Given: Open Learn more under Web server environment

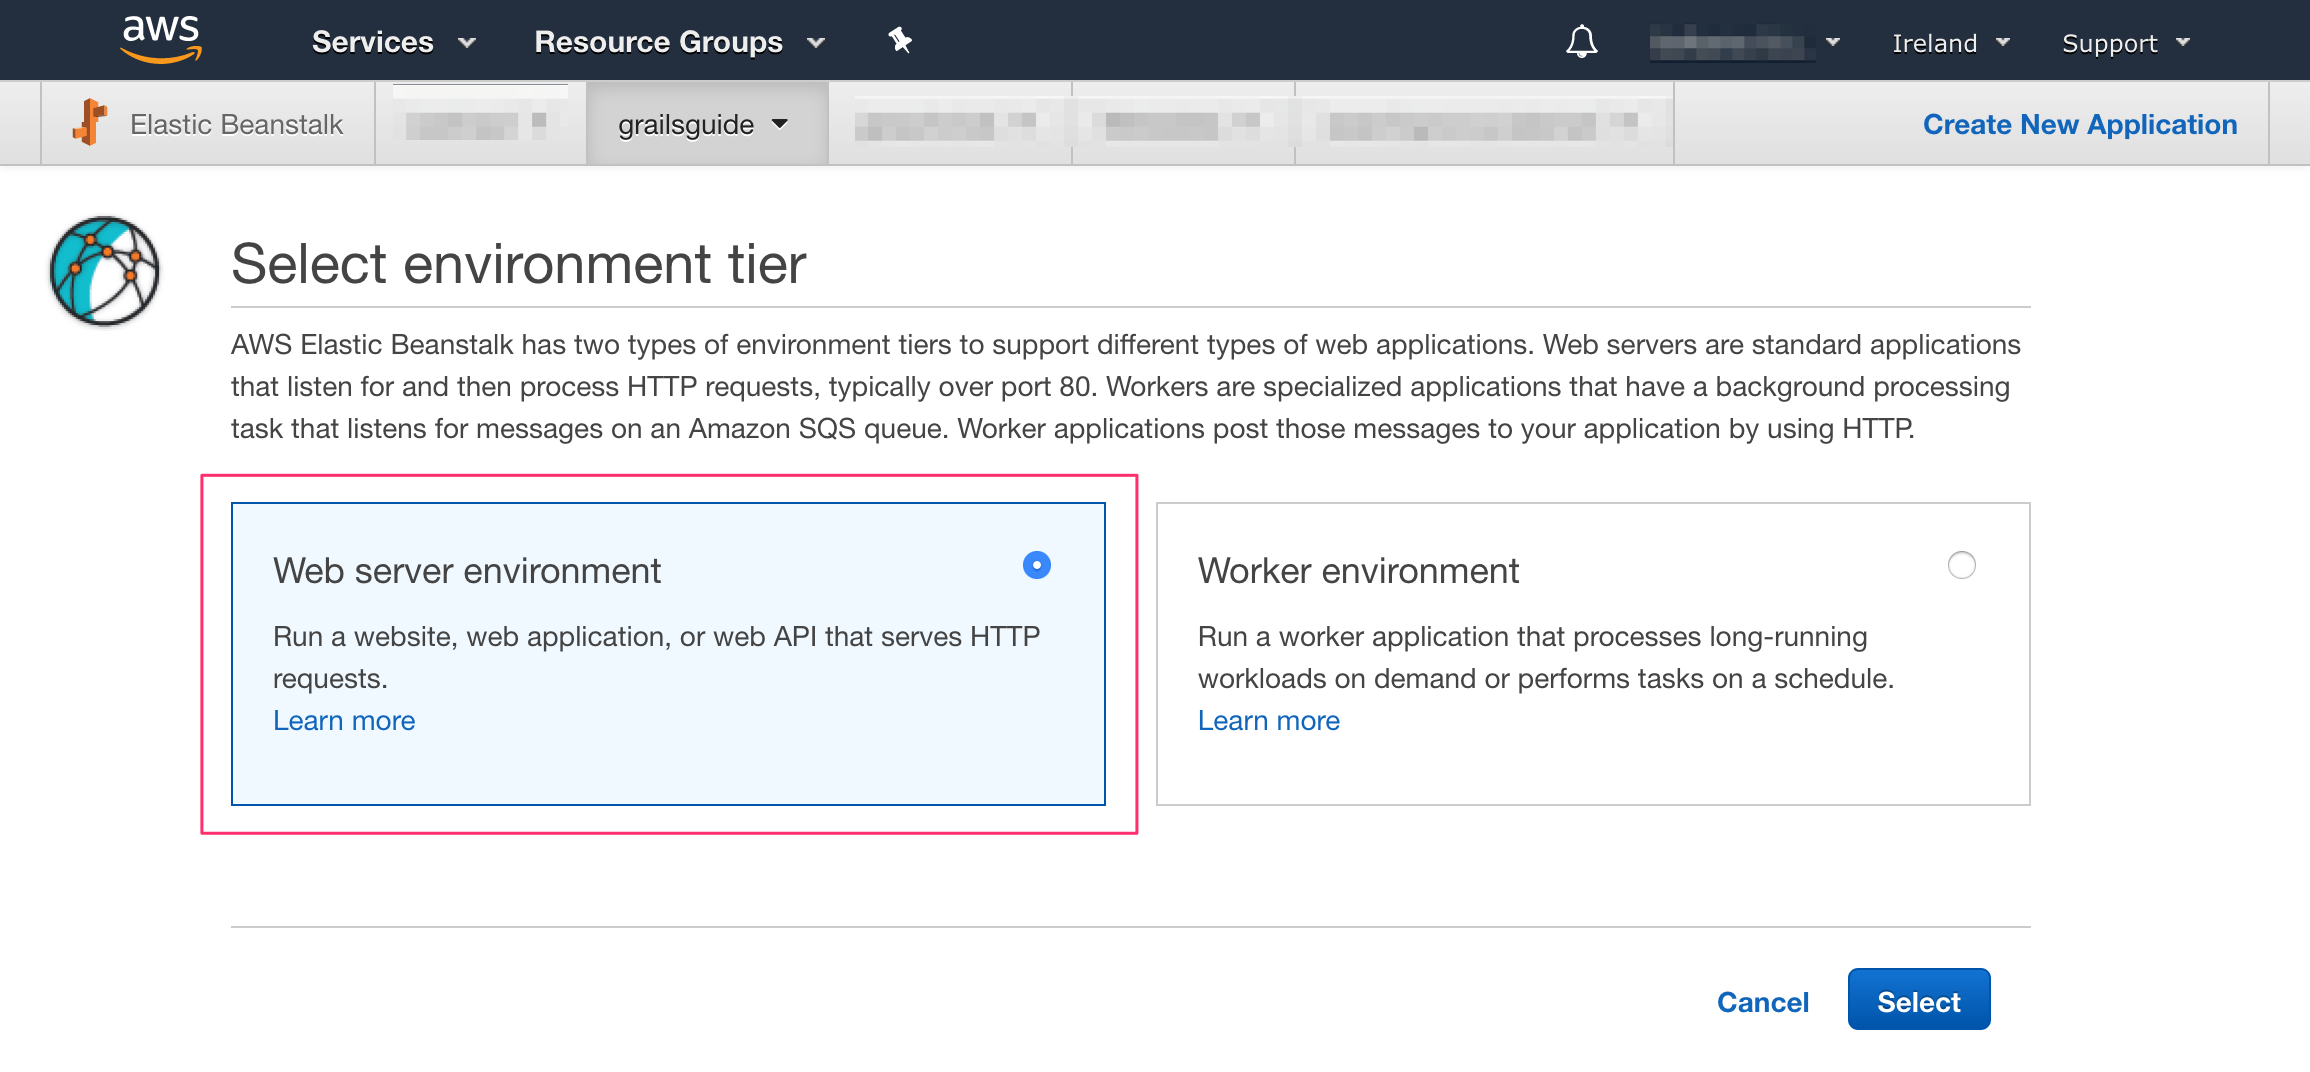Looking at the screenshot, I should (344, 720).
